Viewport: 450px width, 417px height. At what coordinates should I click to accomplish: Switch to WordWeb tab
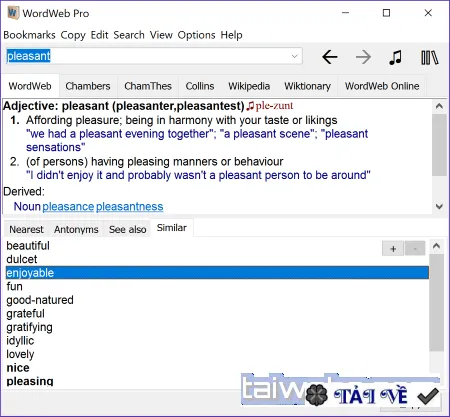(x=30, y=86)
